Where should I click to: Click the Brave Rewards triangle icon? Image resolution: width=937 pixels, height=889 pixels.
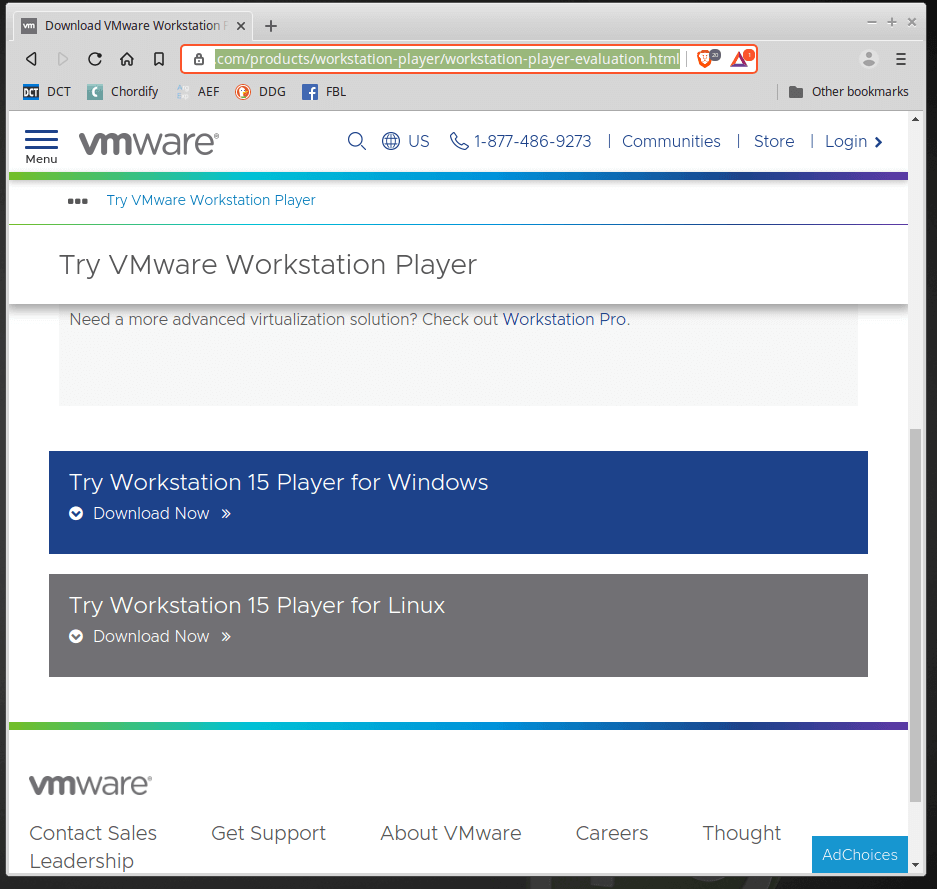(739, 59)
